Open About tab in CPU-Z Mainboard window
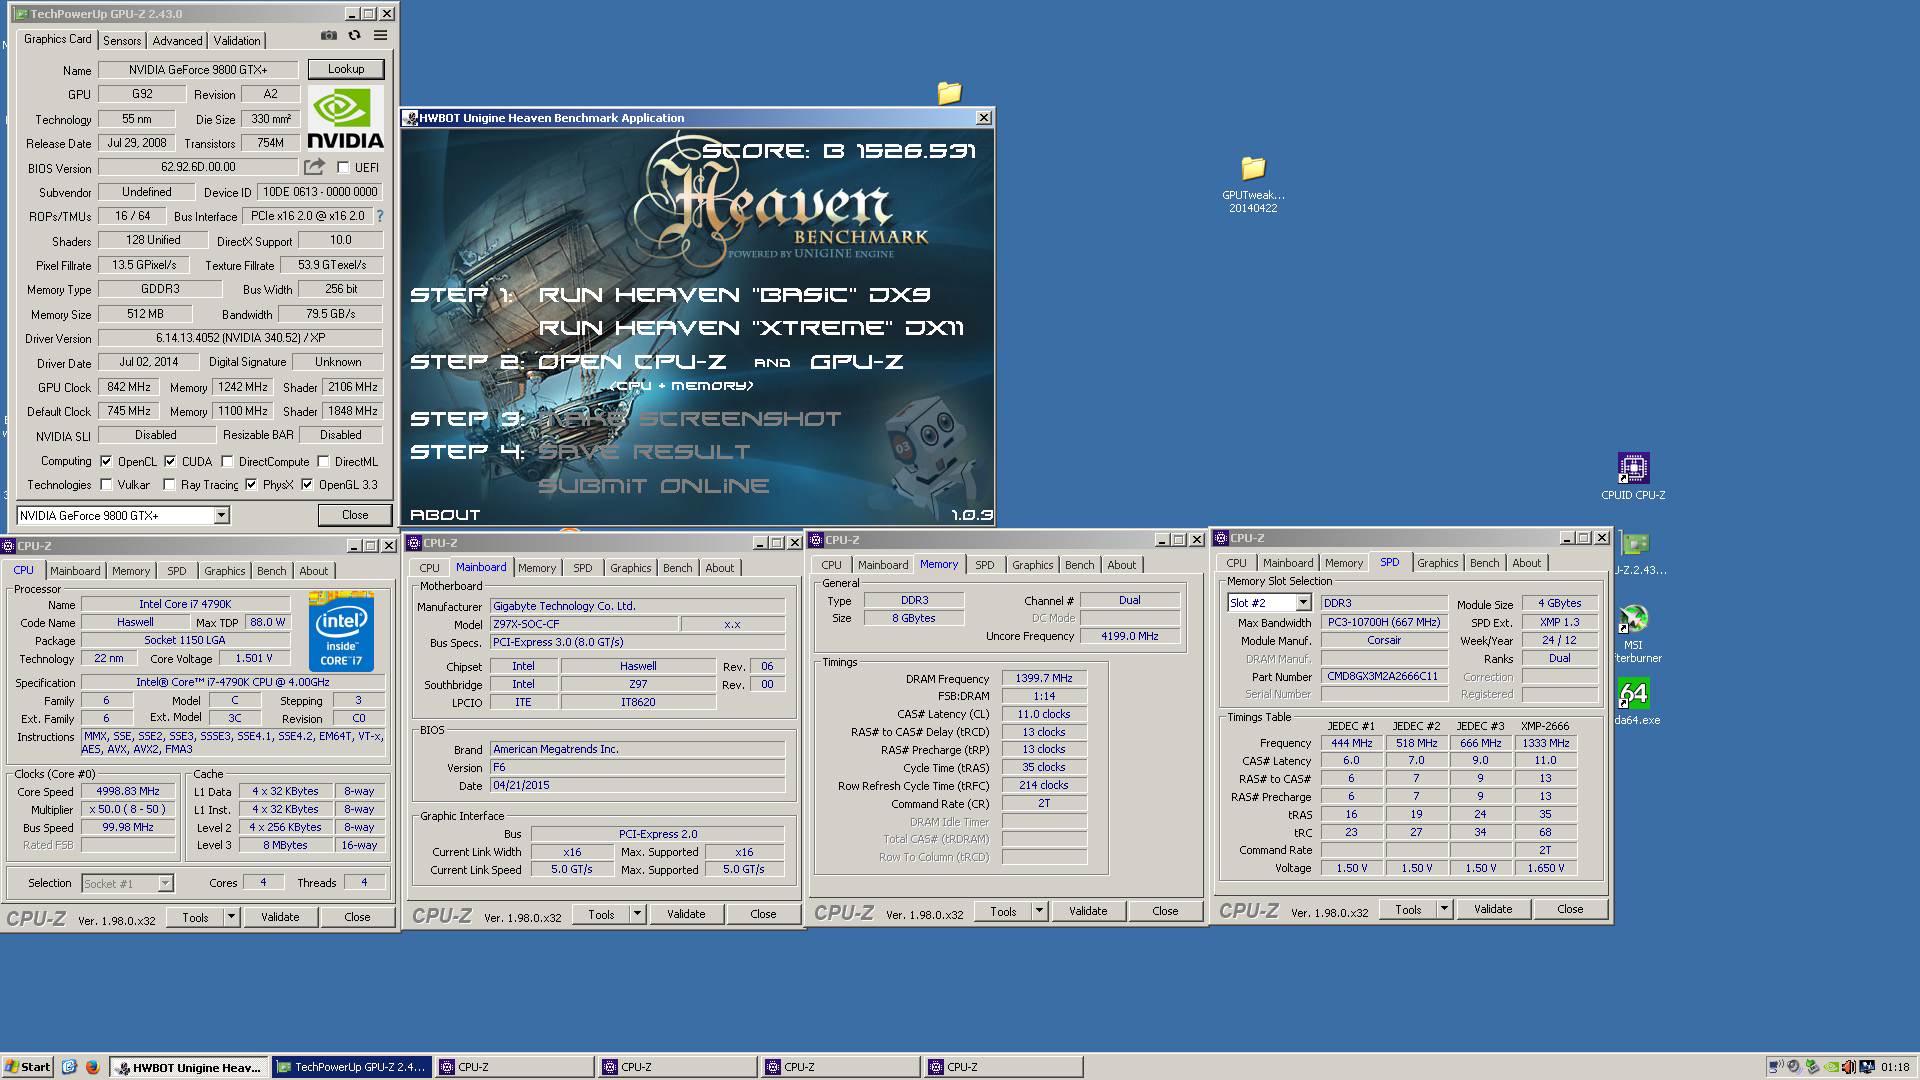Viewport: 1920px width, 1080px height. tap(719, 568)
